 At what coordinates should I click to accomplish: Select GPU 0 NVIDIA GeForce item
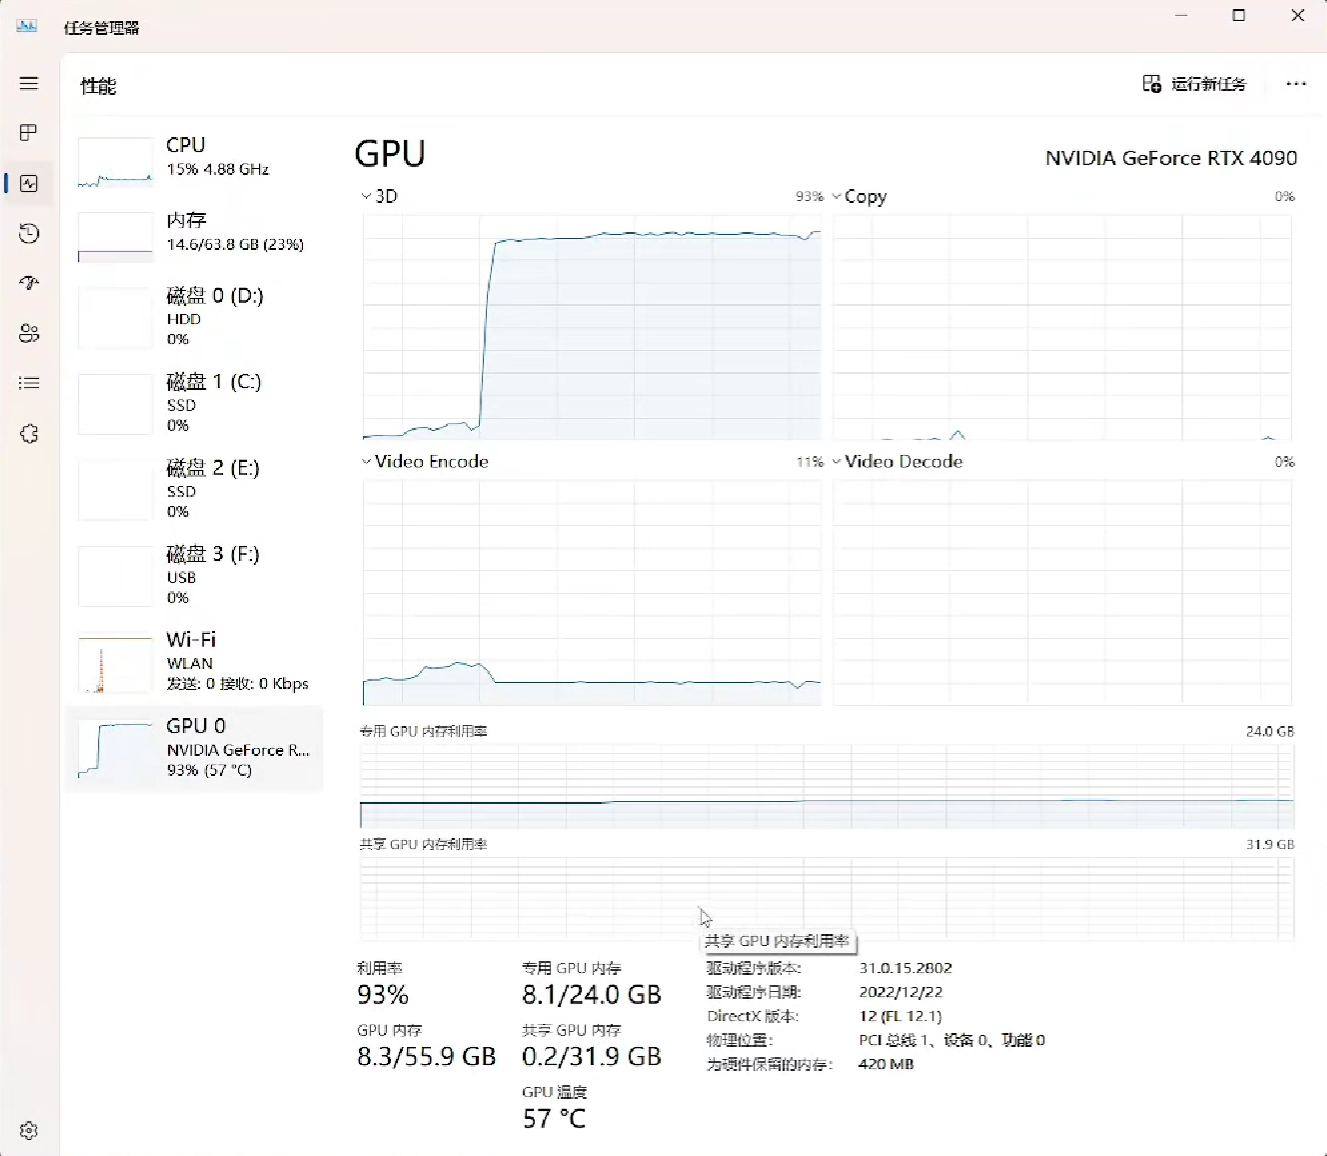click(195, 748)
